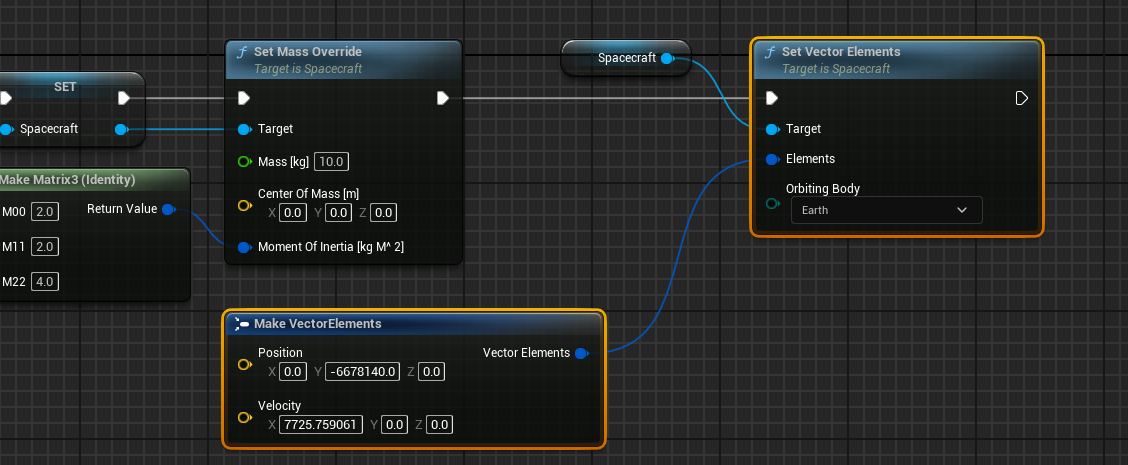
Task: Click the Velocity input pin
Action: [244, 418]
